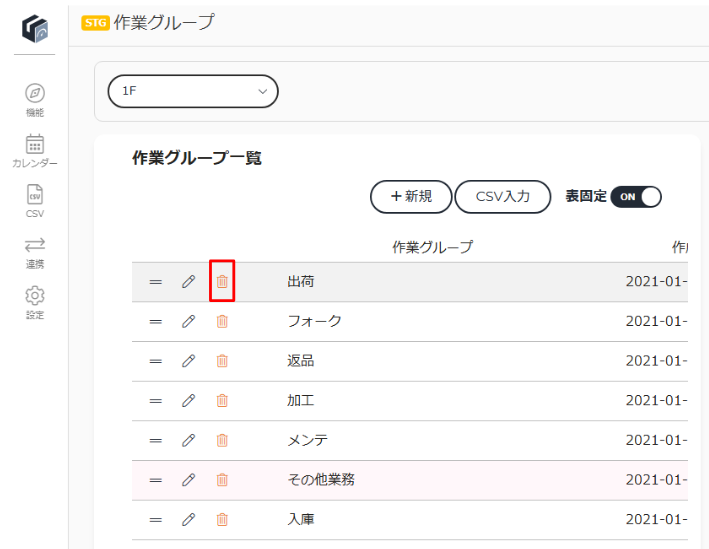The height and width of the screenshot is (549, 709).
Task: Grab the drag handle of 出荷 row
Action: click(156, 282)
